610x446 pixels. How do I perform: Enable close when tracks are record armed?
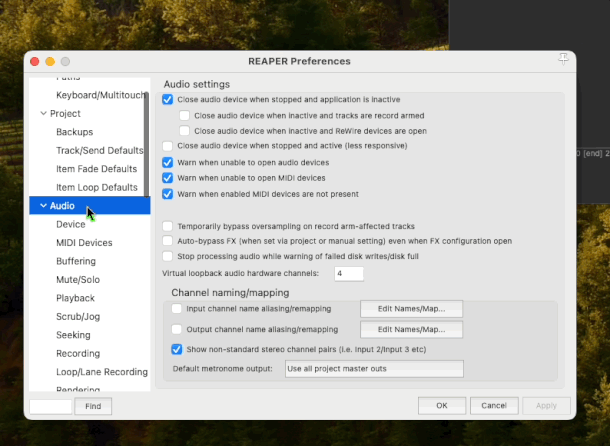click(x=184, y=116)
